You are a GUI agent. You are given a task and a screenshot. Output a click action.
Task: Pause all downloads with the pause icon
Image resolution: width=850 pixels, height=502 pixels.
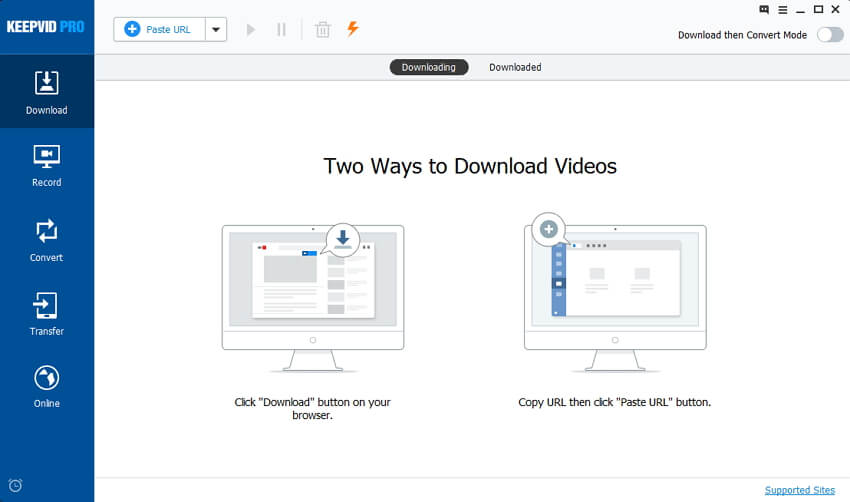pos(281,29)
